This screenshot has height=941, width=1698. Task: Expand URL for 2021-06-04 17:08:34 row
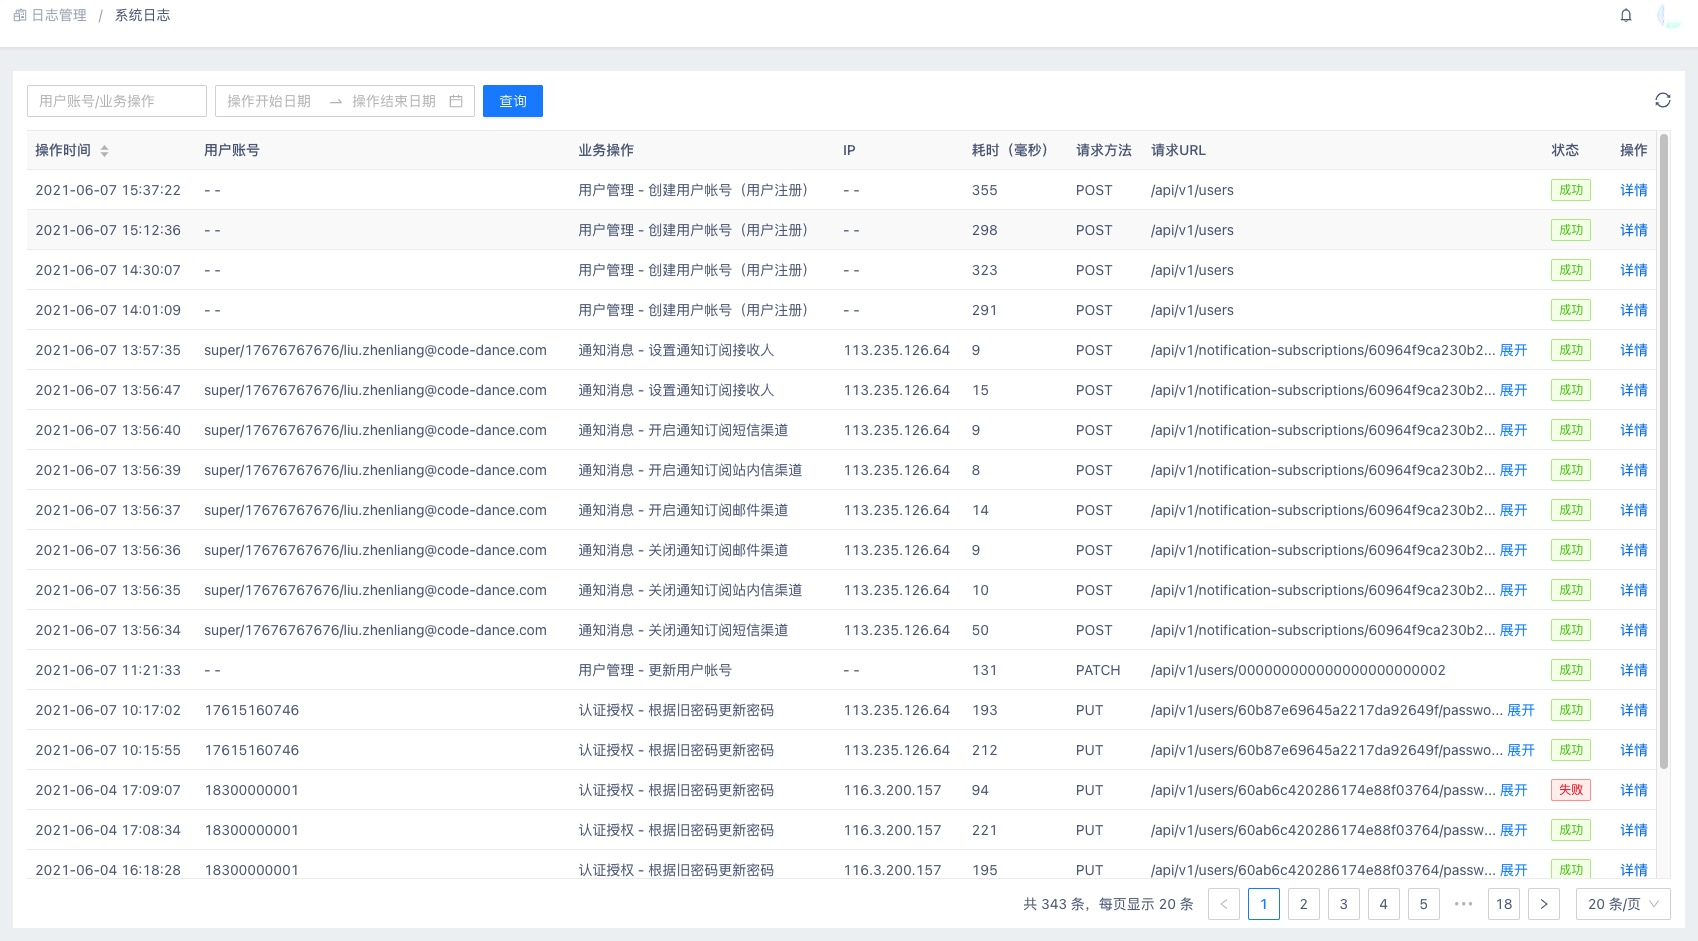click(x=1513, y=830)
